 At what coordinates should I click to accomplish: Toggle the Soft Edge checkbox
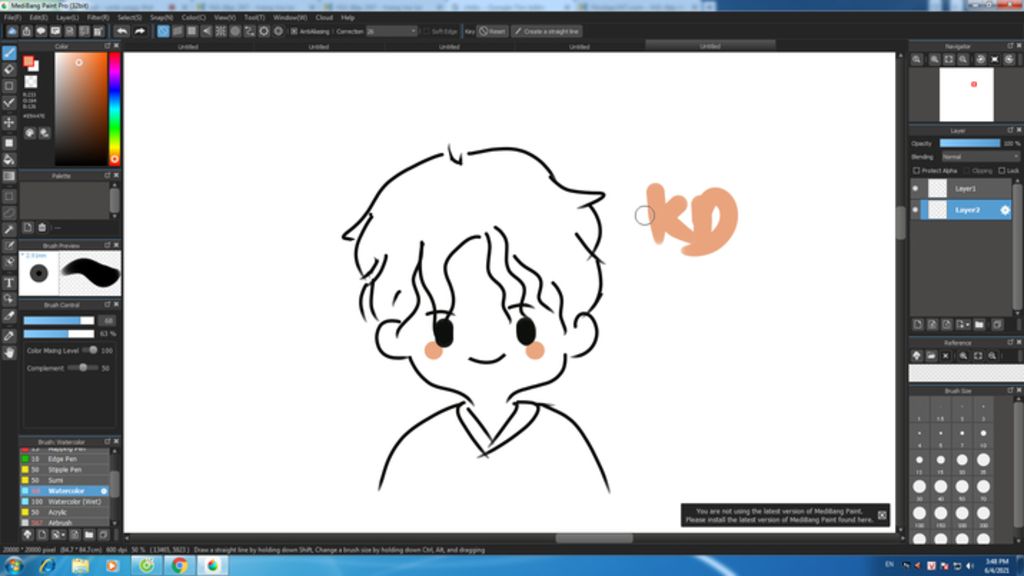(x=426, y=31)
